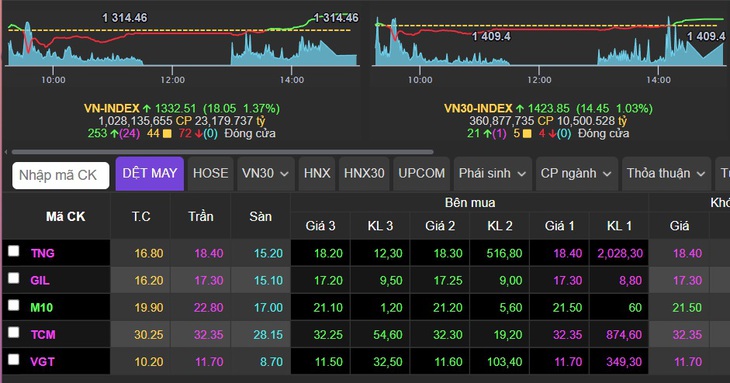Click the KL 2 column header
Viewport: 730px width, 383px height.
[x=500, y=226]
